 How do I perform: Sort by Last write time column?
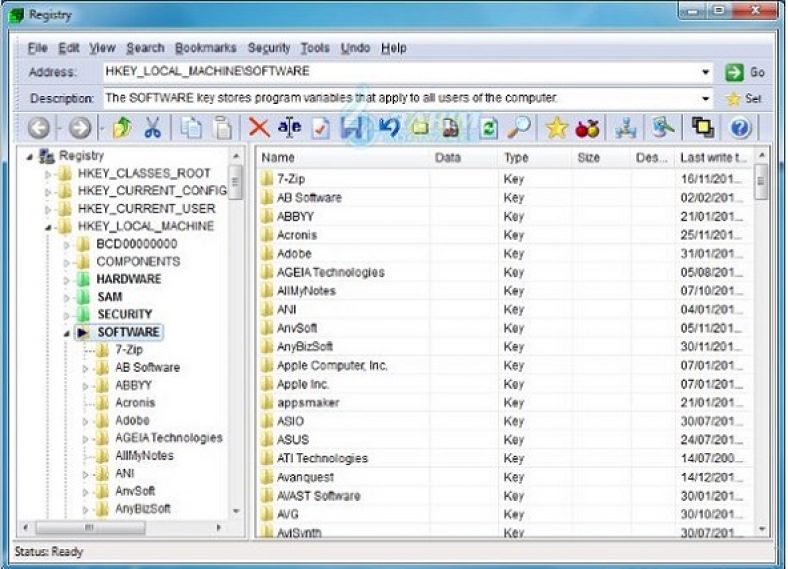tap(714, 158)
